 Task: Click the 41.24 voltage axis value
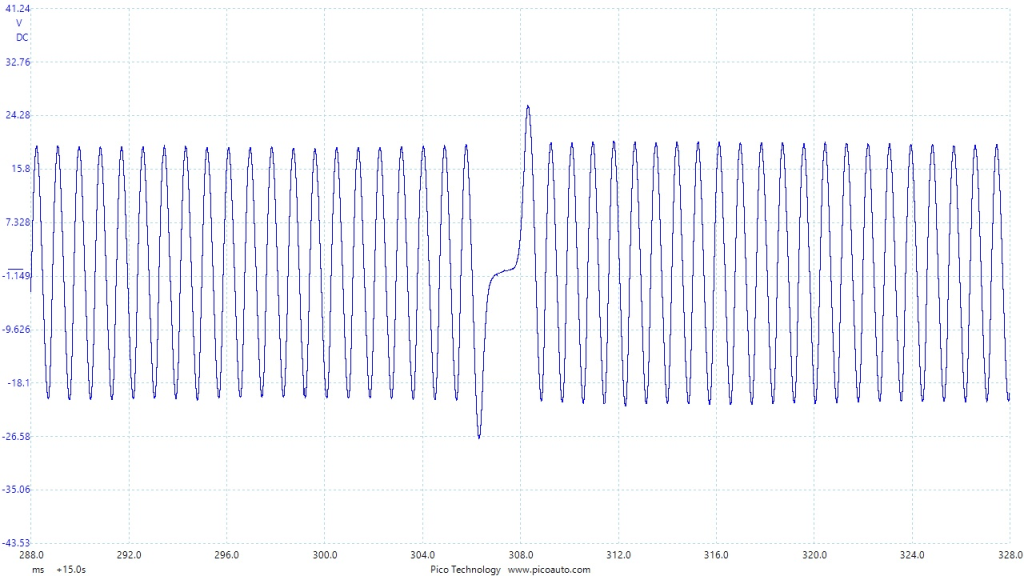click(x=18, y=8)
